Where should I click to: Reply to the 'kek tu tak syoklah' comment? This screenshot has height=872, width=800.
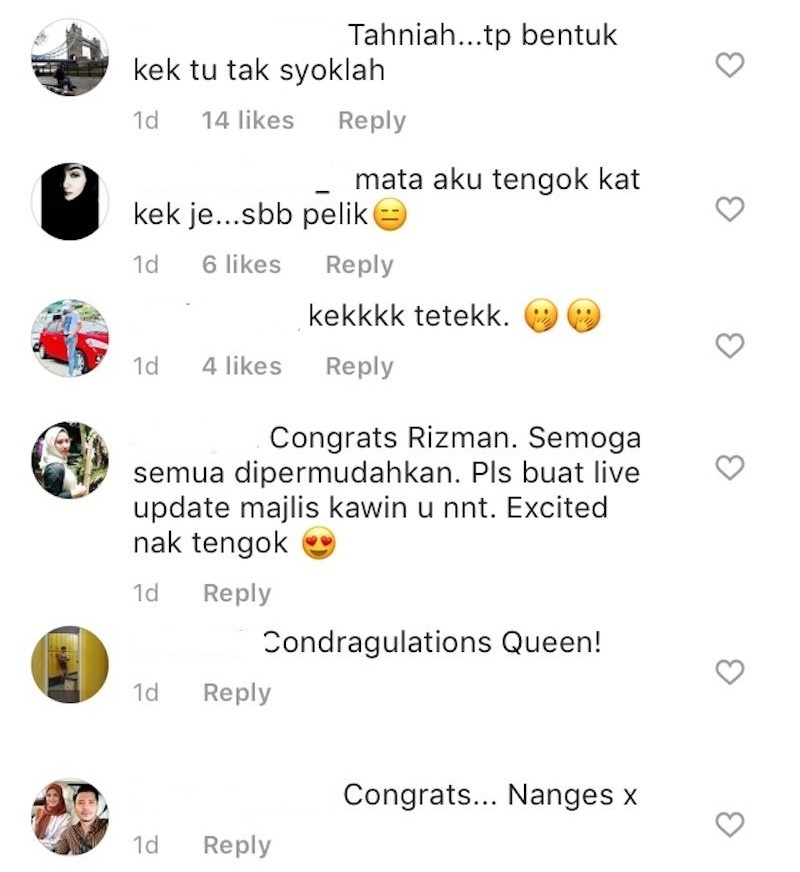(372, 121)
